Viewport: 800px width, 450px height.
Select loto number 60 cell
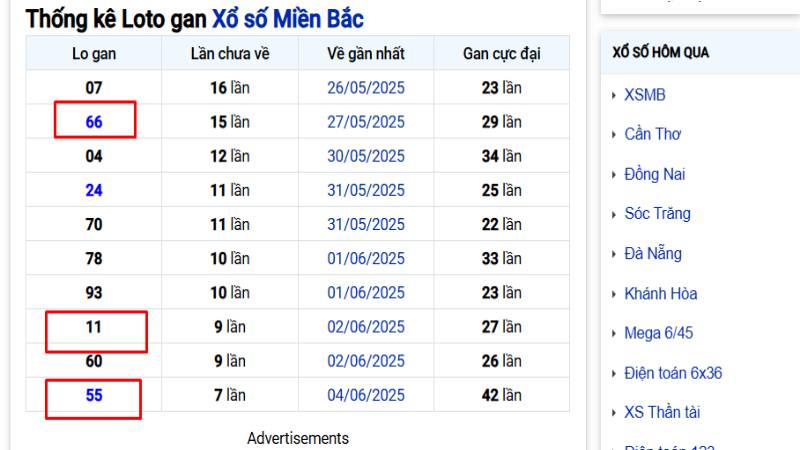click(x=94, y=361)
